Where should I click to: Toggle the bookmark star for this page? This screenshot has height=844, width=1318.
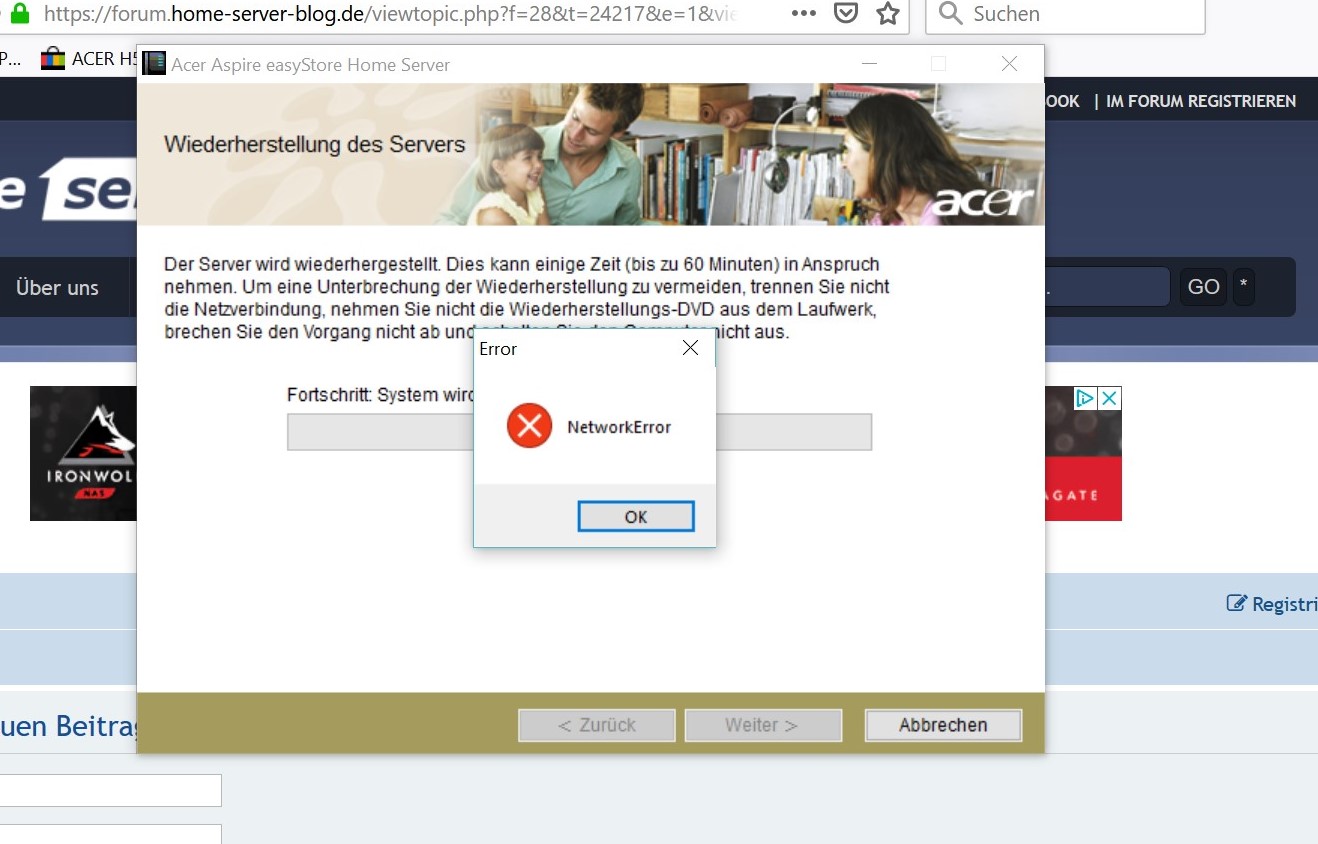tap(886, 13)
